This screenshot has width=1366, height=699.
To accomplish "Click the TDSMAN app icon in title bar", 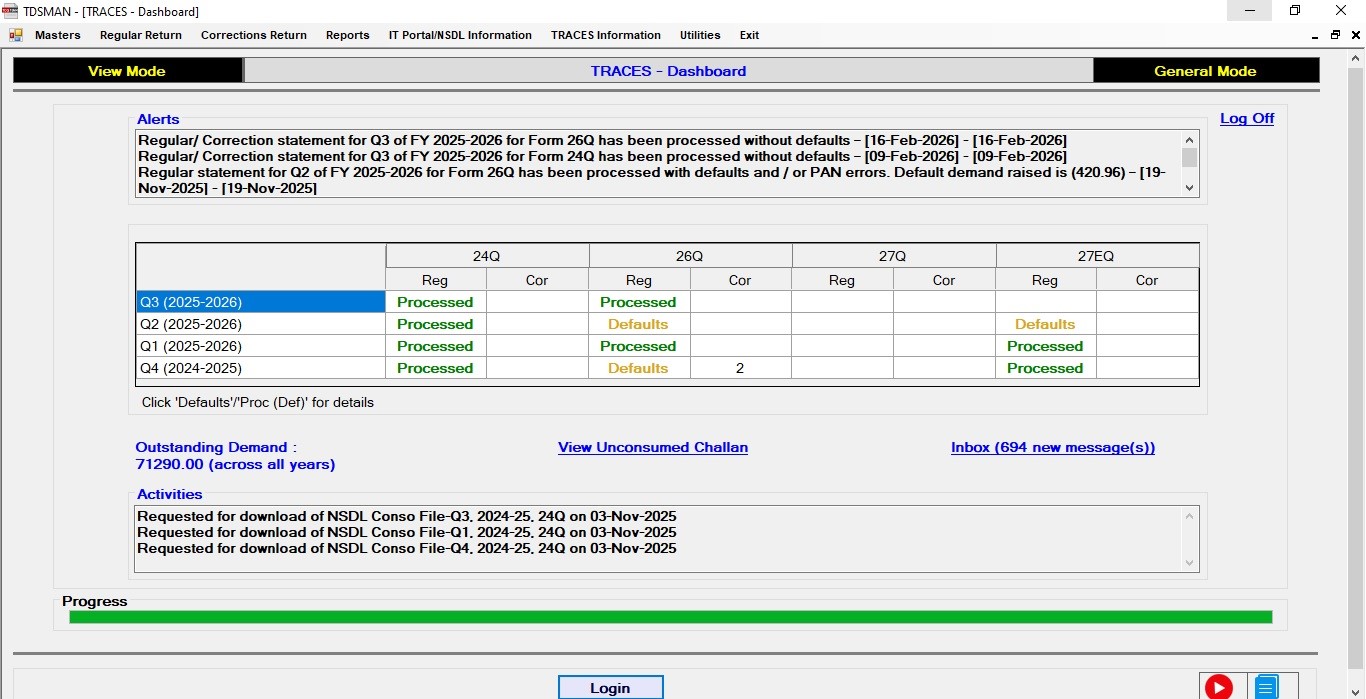I will tap(11, 11).
